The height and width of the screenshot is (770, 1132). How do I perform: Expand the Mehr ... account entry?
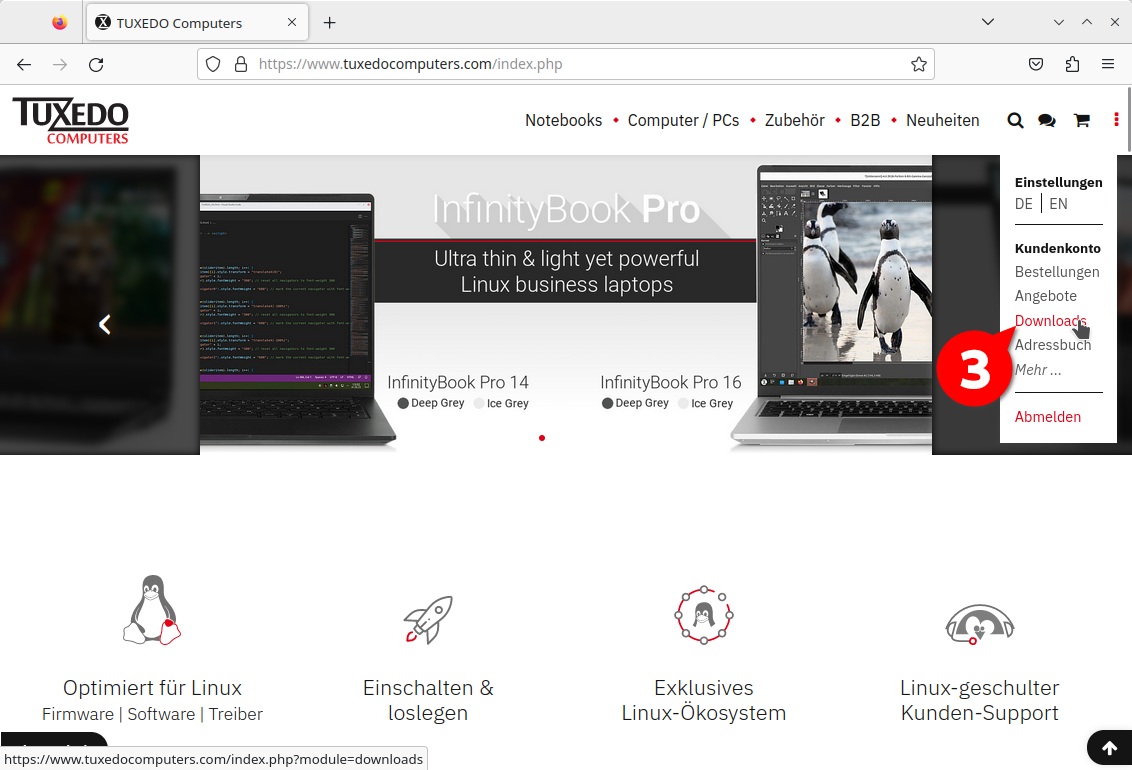(1037, 369)
